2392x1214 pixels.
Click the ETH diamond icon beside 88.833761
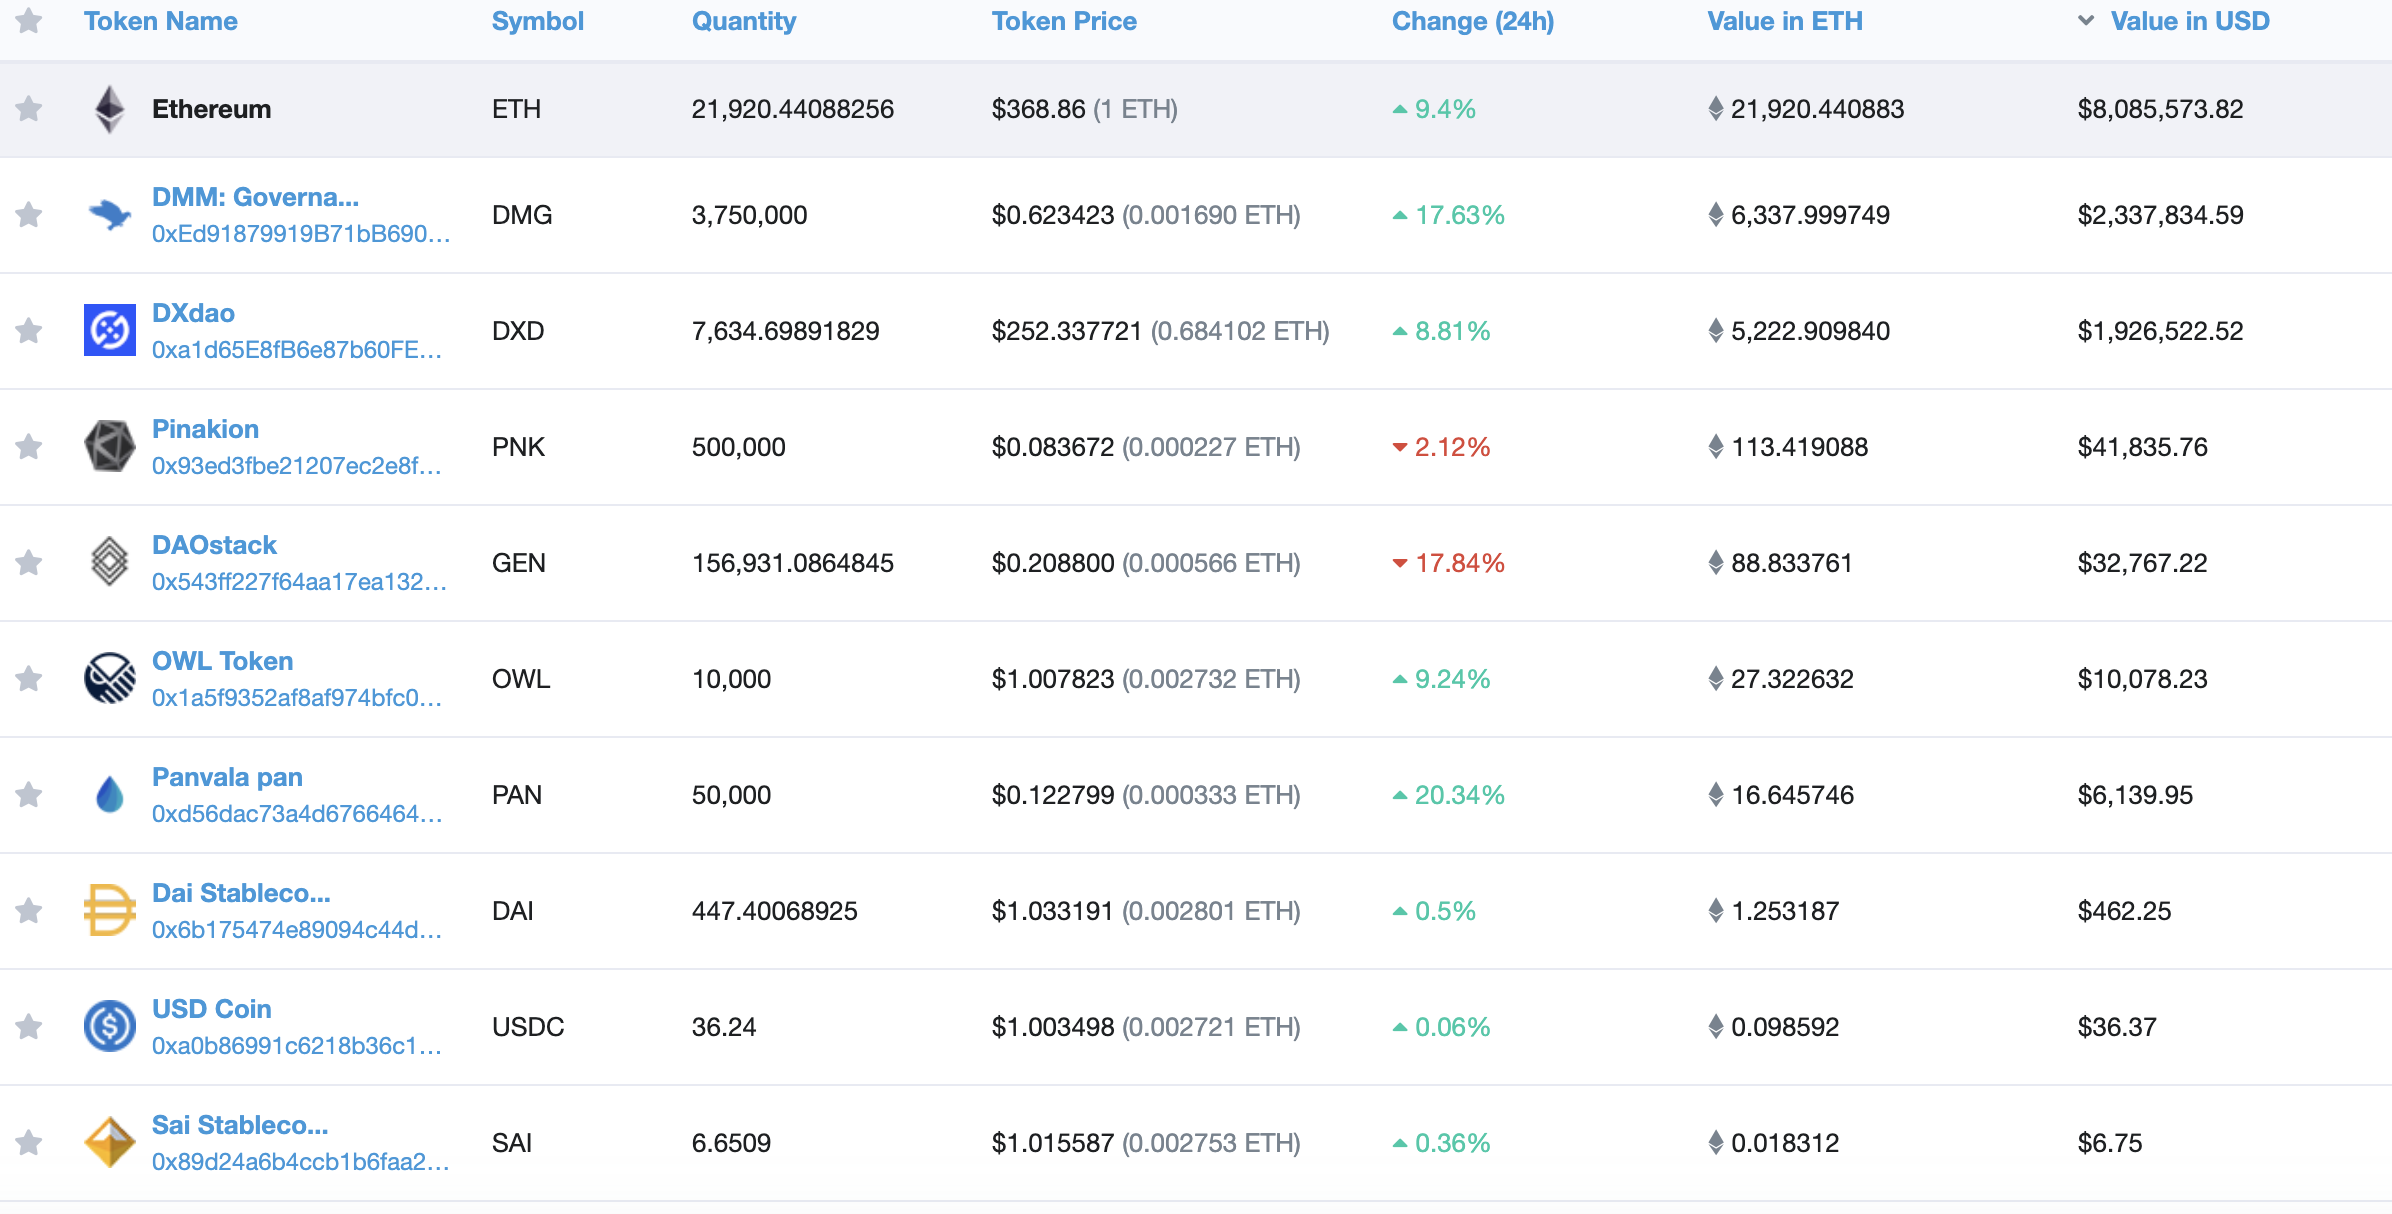point(1716,563)
